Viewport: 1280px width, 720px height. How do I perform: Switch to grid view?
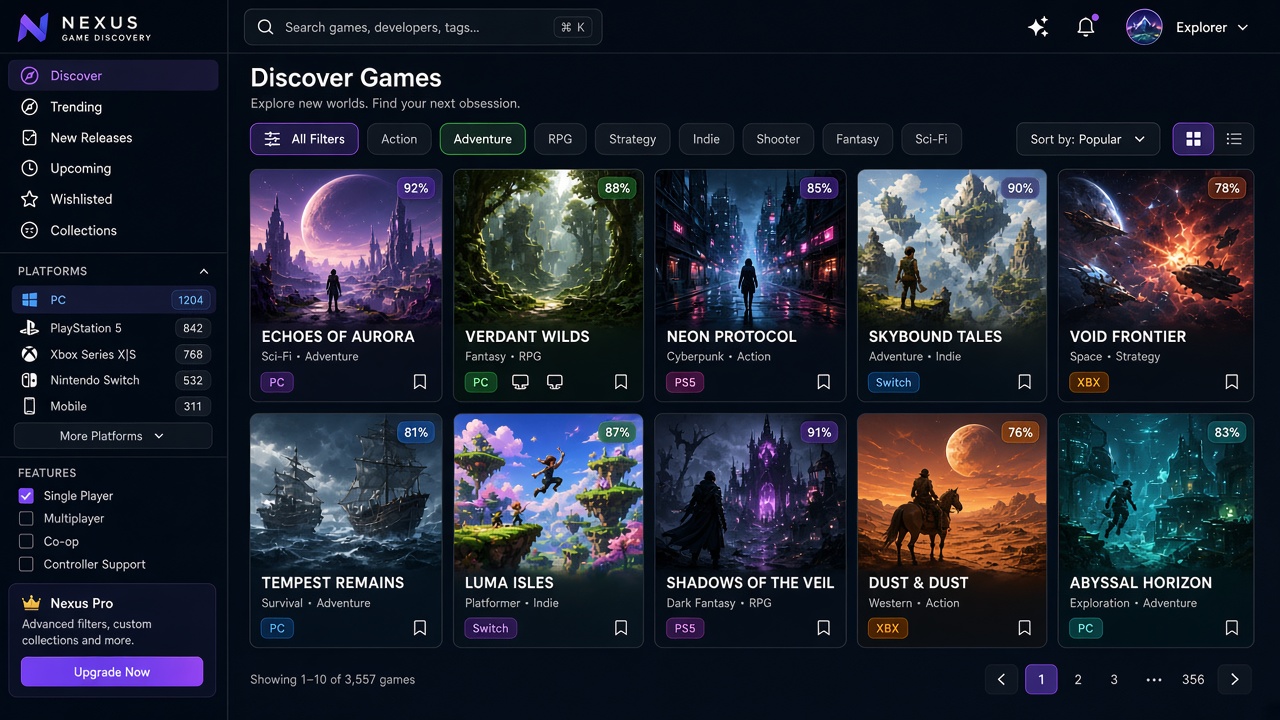(1193, 139)
